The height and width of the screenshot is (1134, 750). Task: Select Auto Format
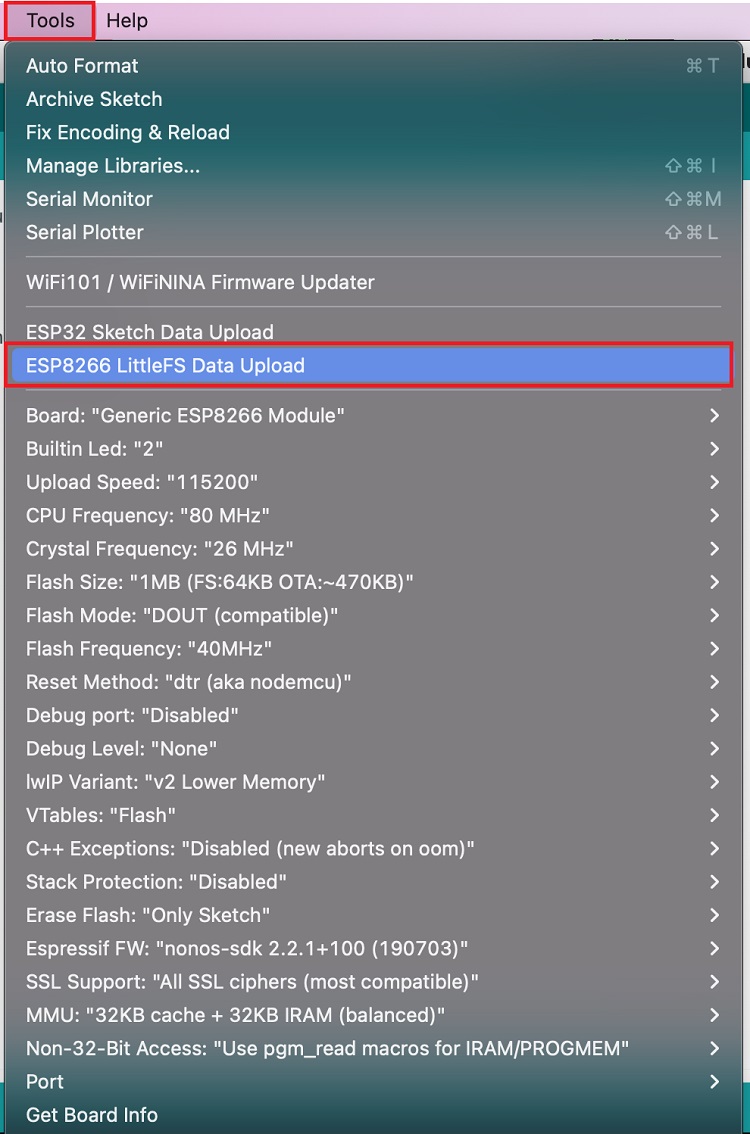pyautogui.click(x=82, y=66)
